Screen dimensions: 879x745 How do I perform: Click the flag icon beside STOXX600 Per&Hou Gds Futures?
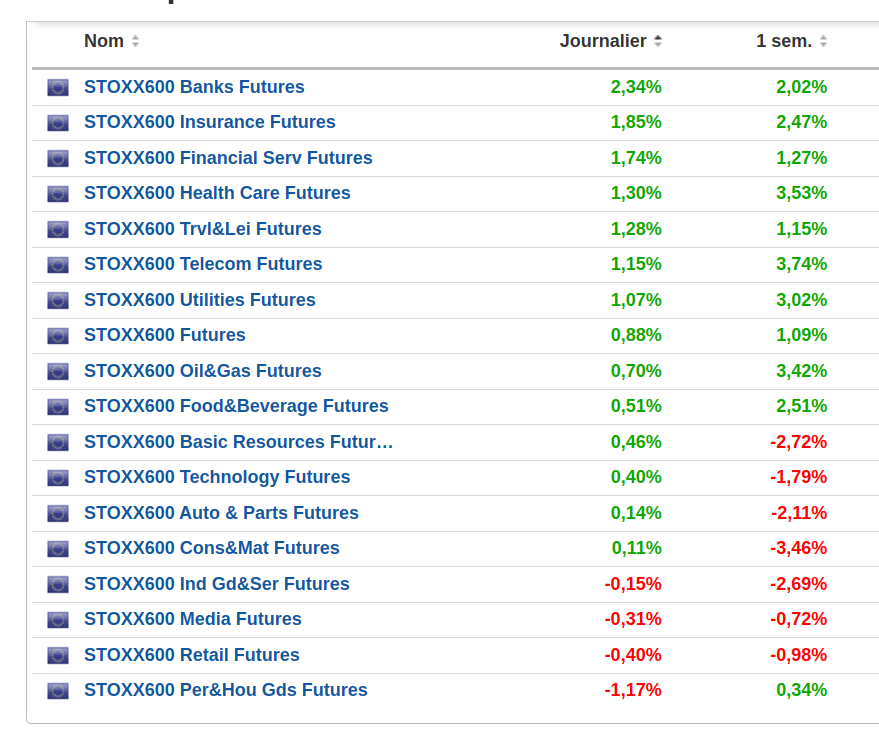click(58, 691)
